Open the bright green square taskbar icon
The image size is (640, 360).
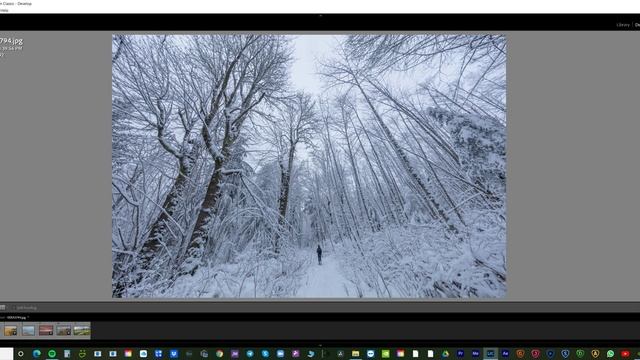(x=385, y=354)
